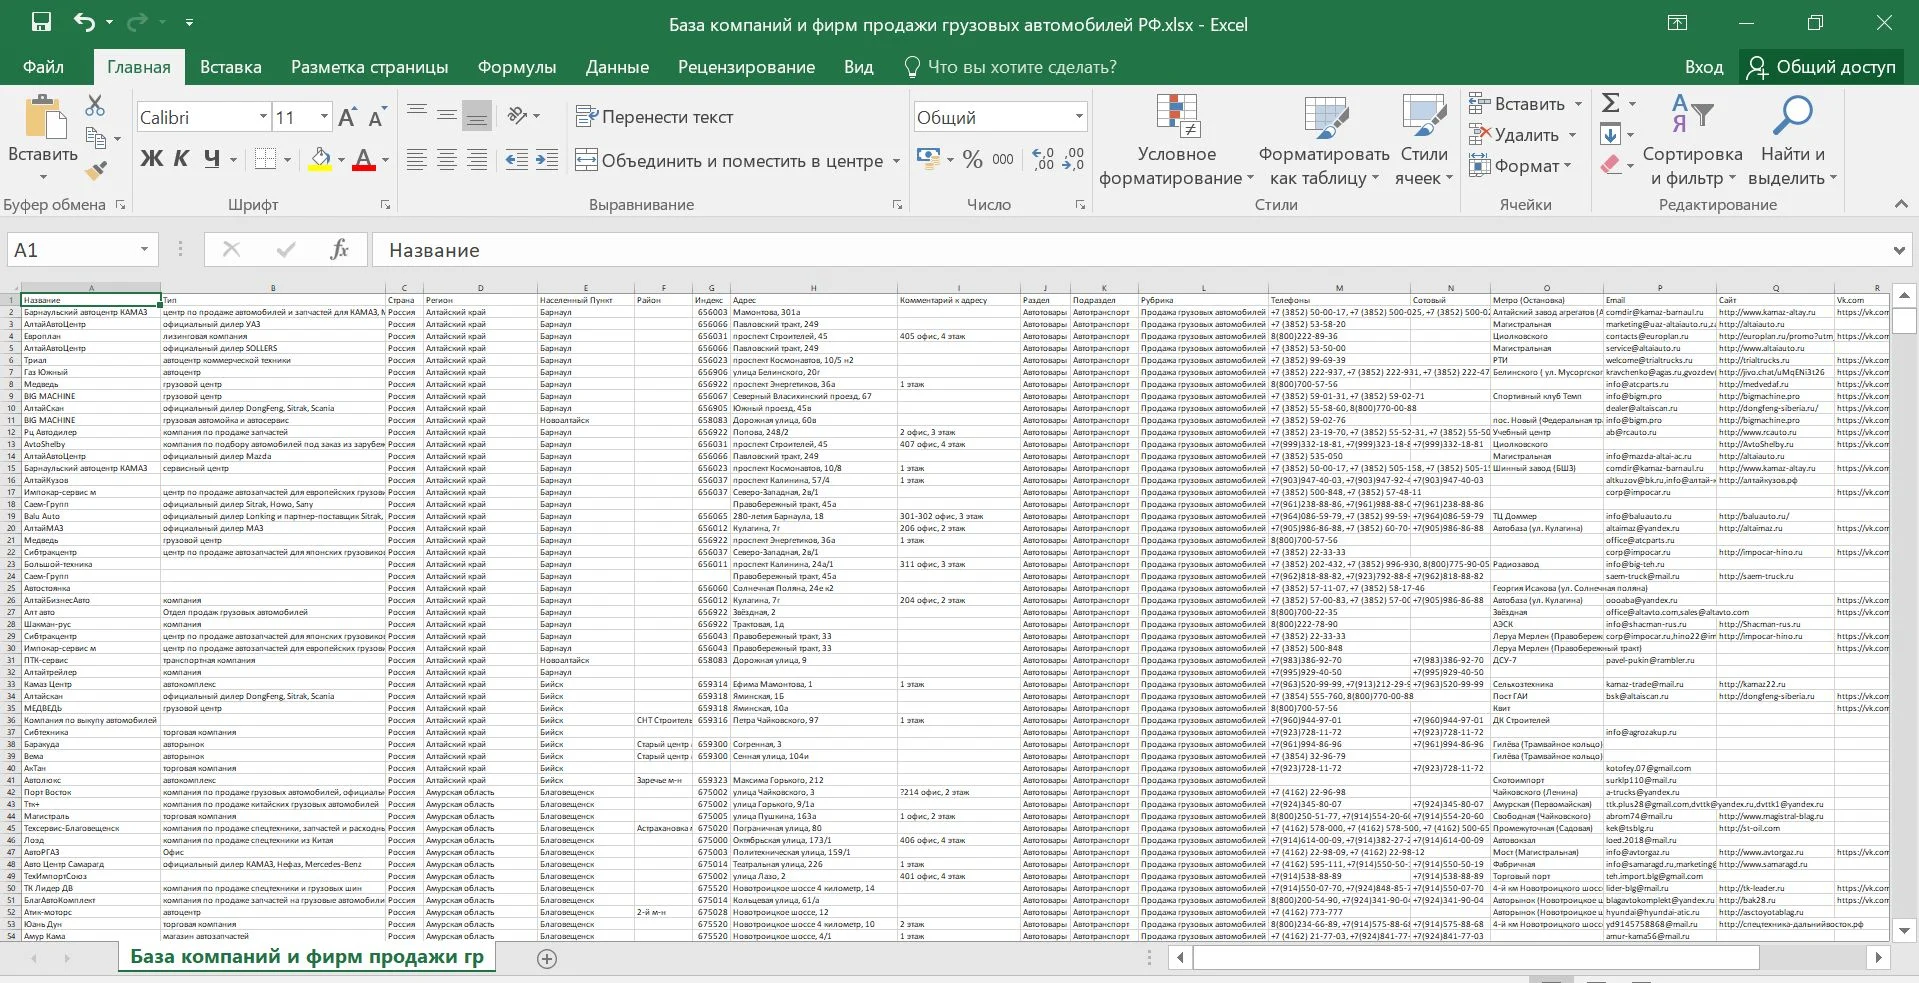Toggle Bold formatting (Ж)
The image size is (1919, 983).
[x=151, y=159]
